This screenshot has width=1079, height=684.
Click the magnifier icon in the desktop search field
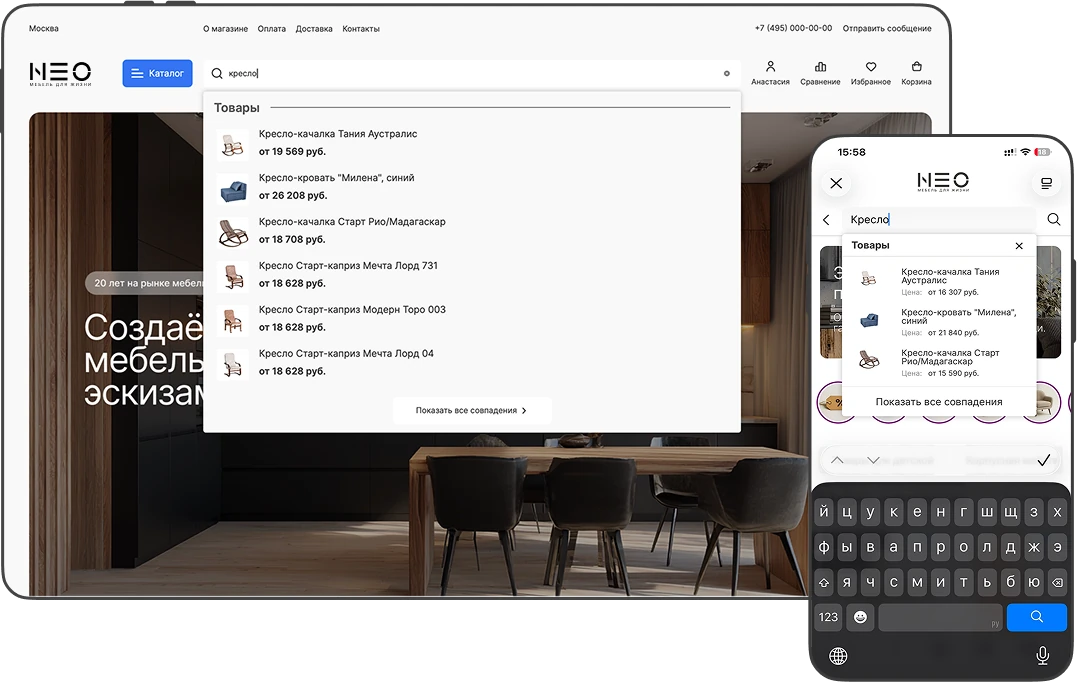coord(217,74)
